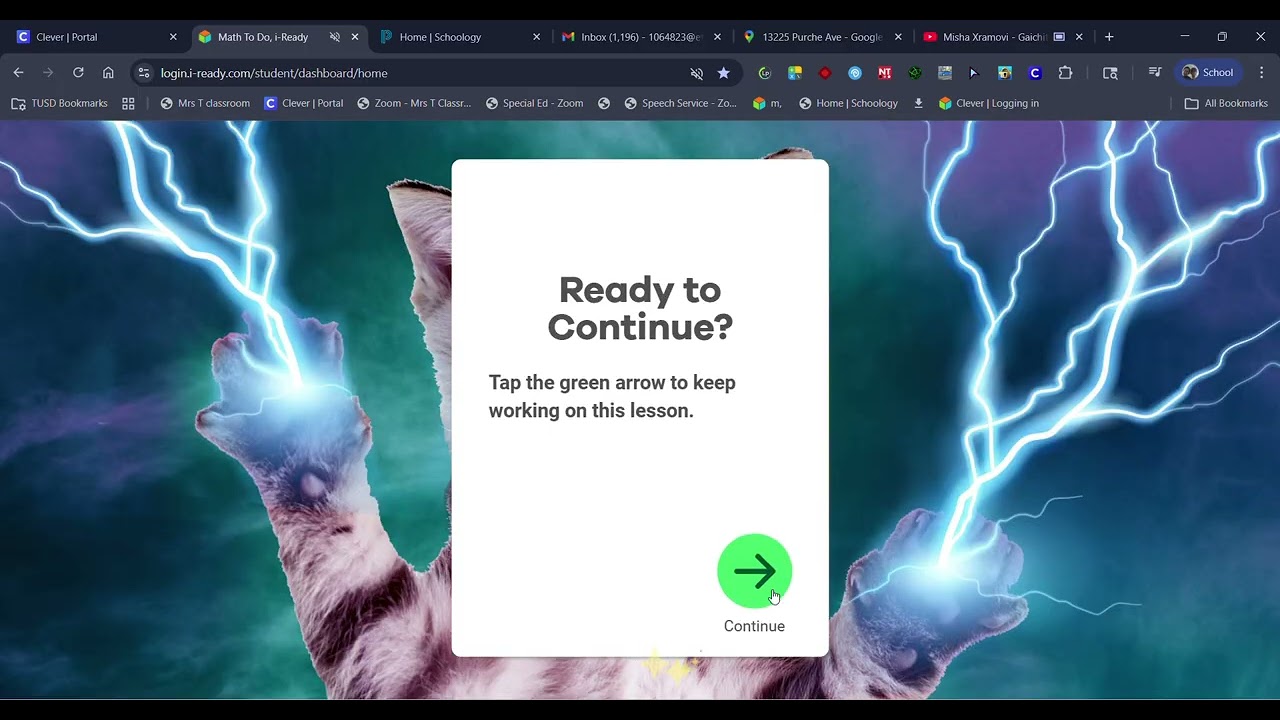Viewport: 1280px width, 720px height.
Task: Close the Home | Schoology tab
Action: tap(536, 37)
